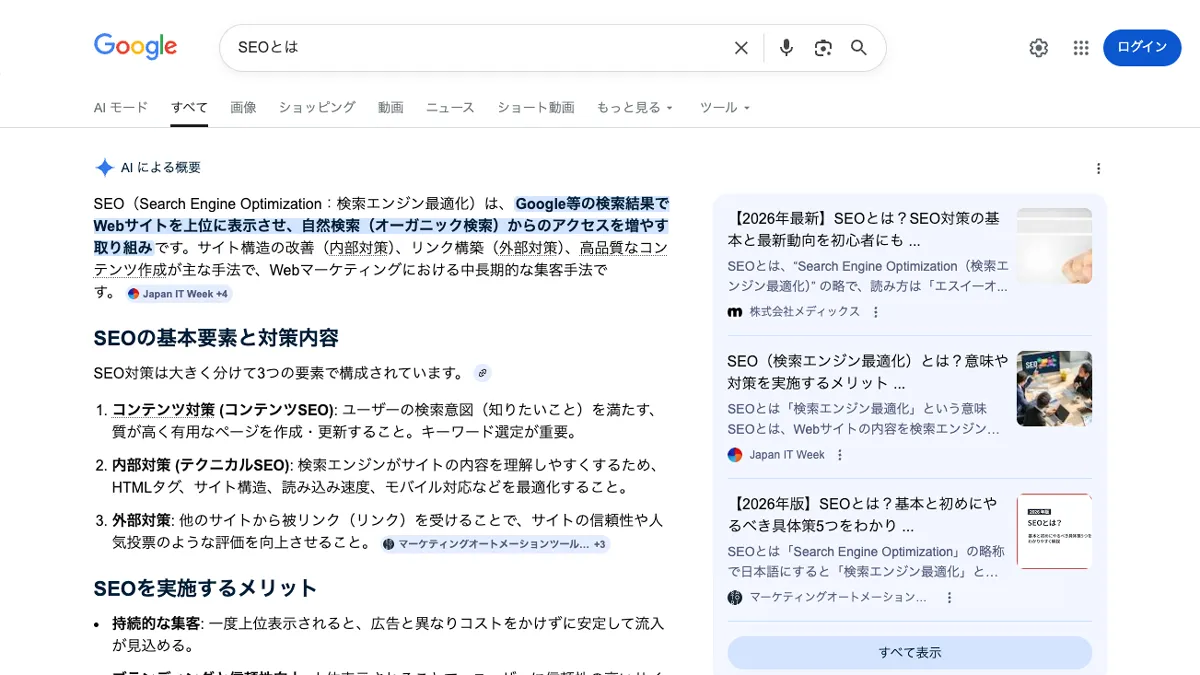Switch to 動画 tab

pos(391,107)
